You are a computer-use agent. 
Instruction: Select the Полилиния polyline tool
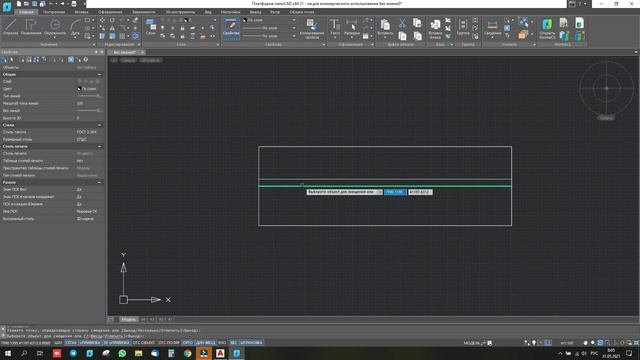(31, 27)
